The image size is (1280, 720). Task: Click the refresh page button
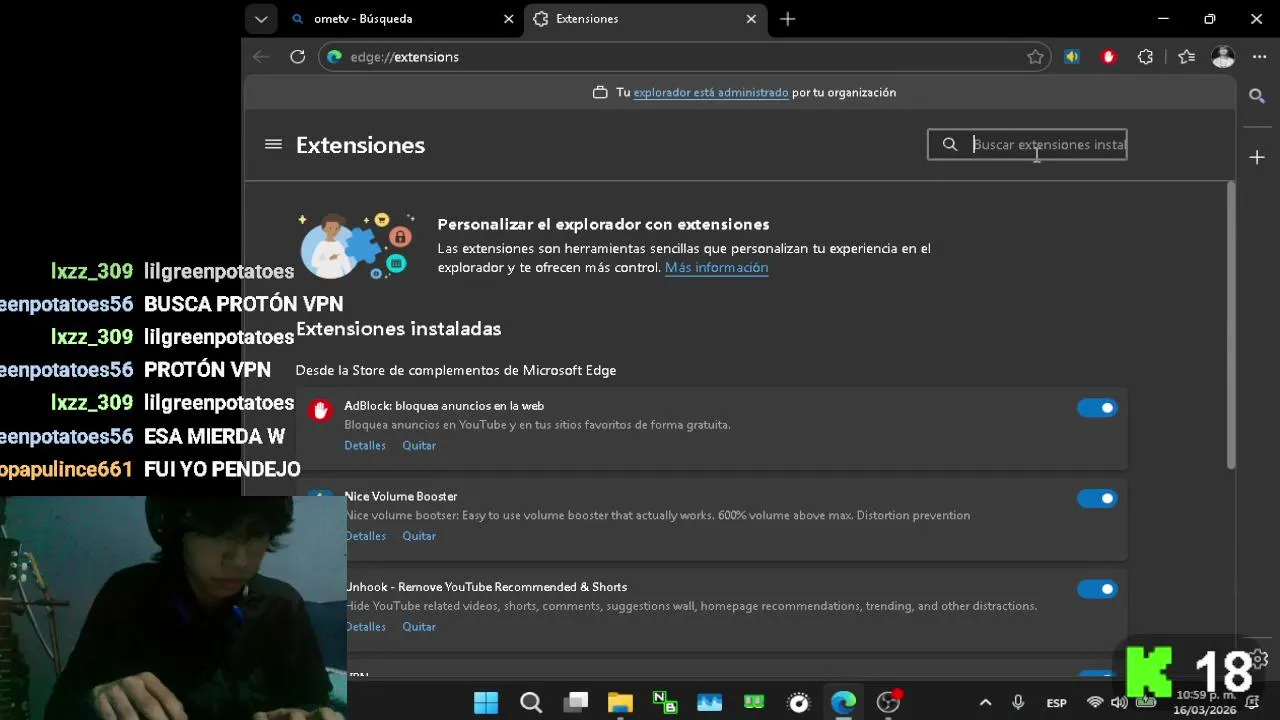tap(297, 57)
